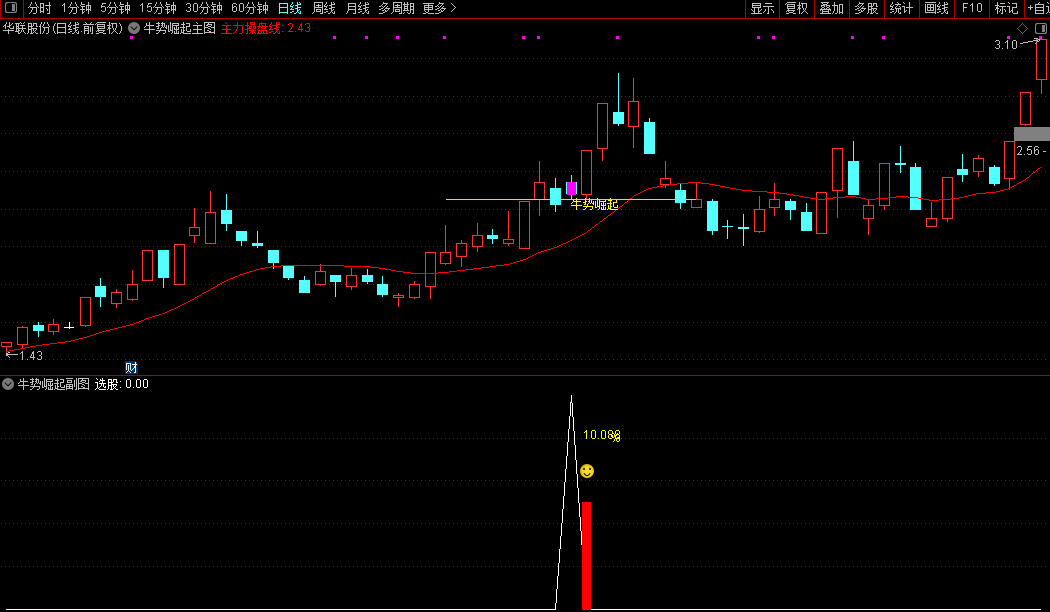
Task: Click the 2.56 price axis label
Action: click(1028, 151)
